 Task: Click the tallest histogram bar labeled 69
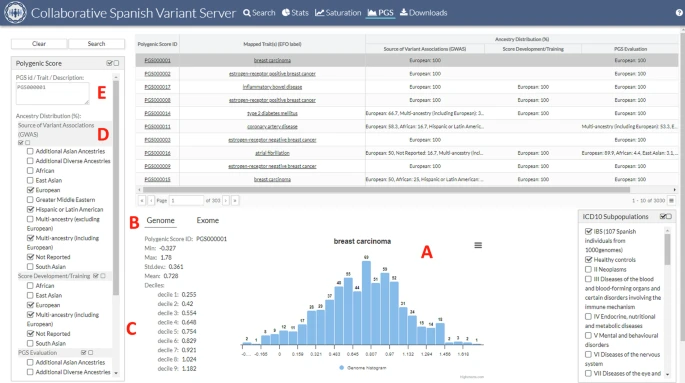366,303
